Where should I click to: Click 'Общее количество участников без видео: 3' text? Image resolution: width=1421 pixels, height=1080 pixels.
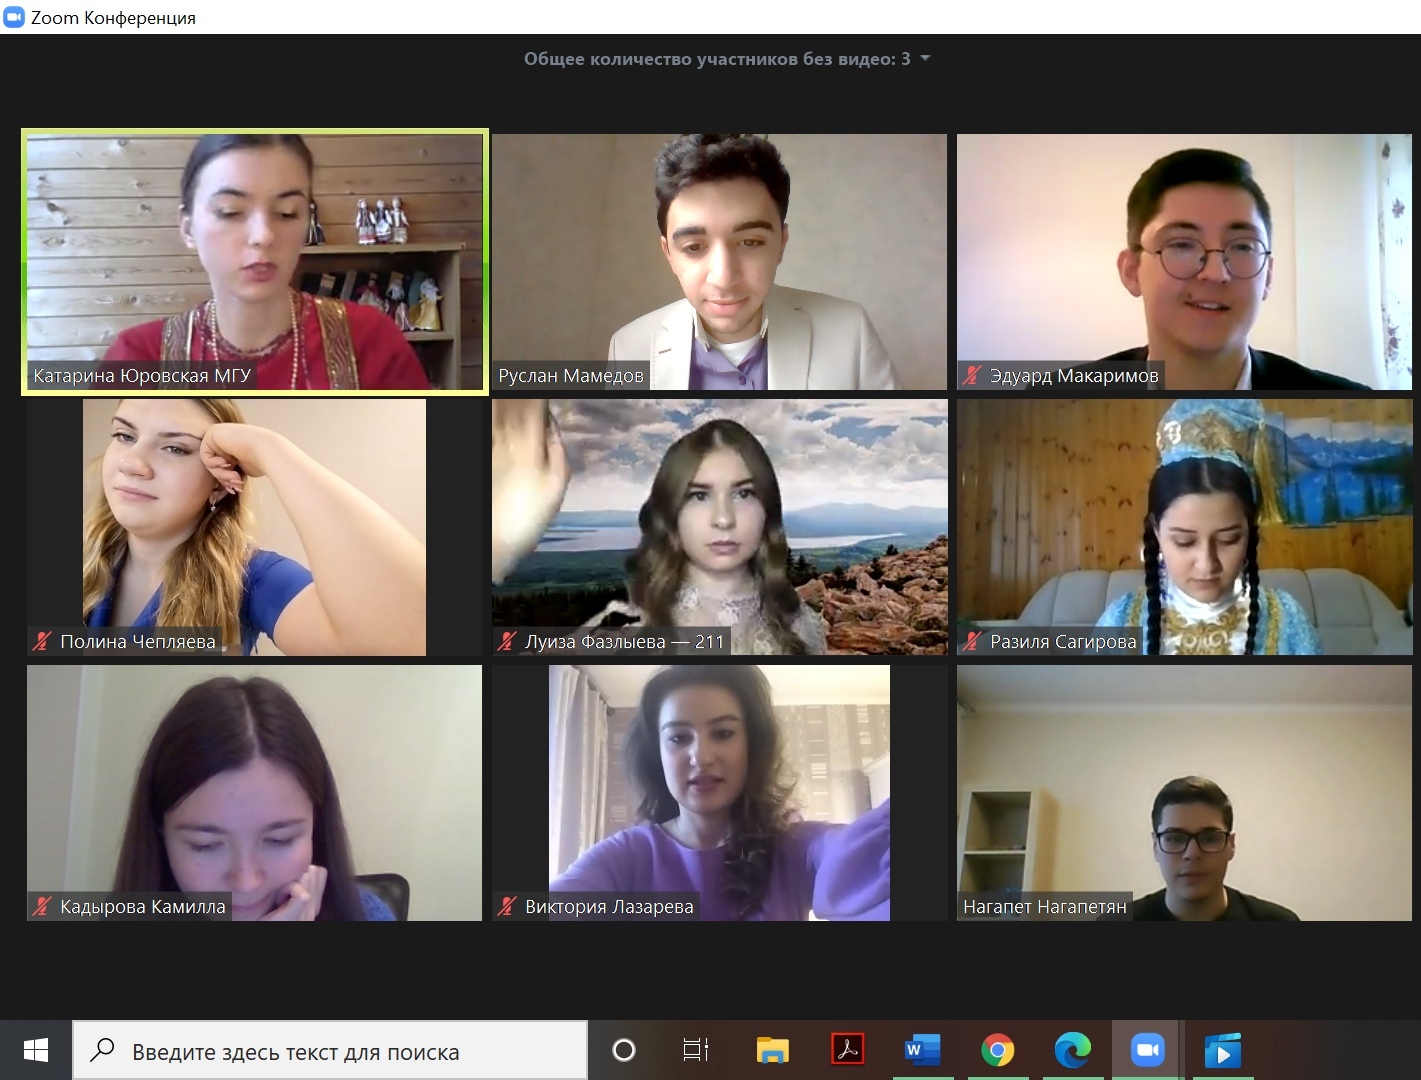(717, 59)
